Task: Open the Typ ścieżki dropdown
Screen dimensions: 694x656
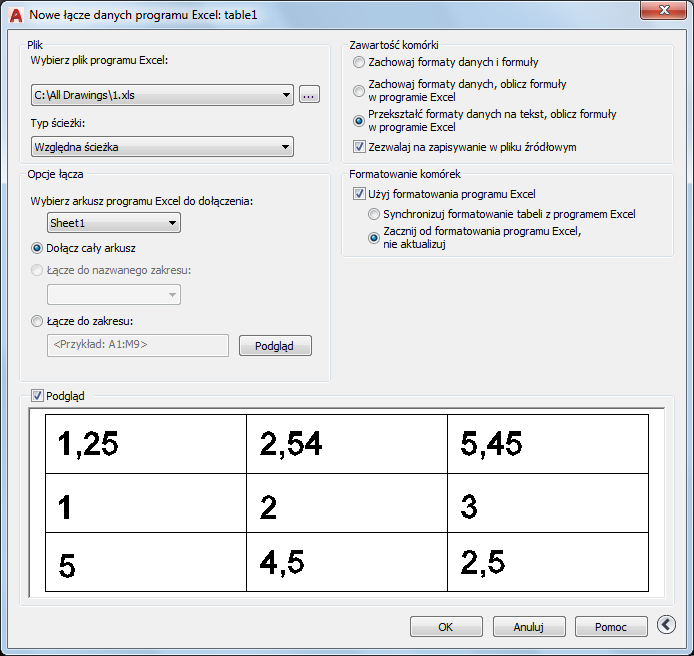Action: (162, 147)
